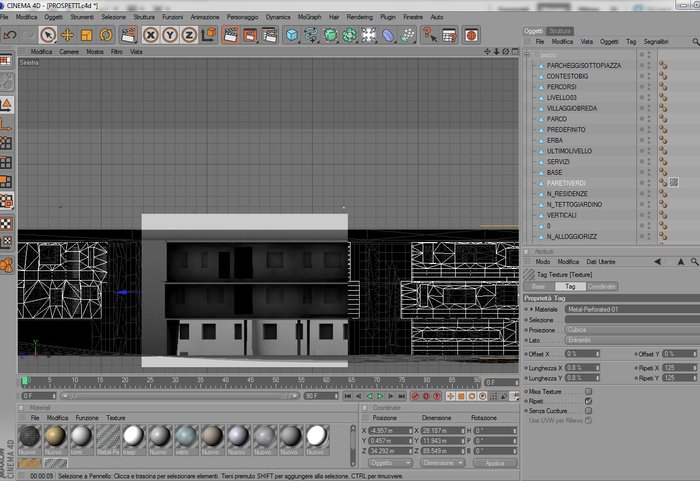
Task: Open the spline tools icon
Action: tap(311, 35)
